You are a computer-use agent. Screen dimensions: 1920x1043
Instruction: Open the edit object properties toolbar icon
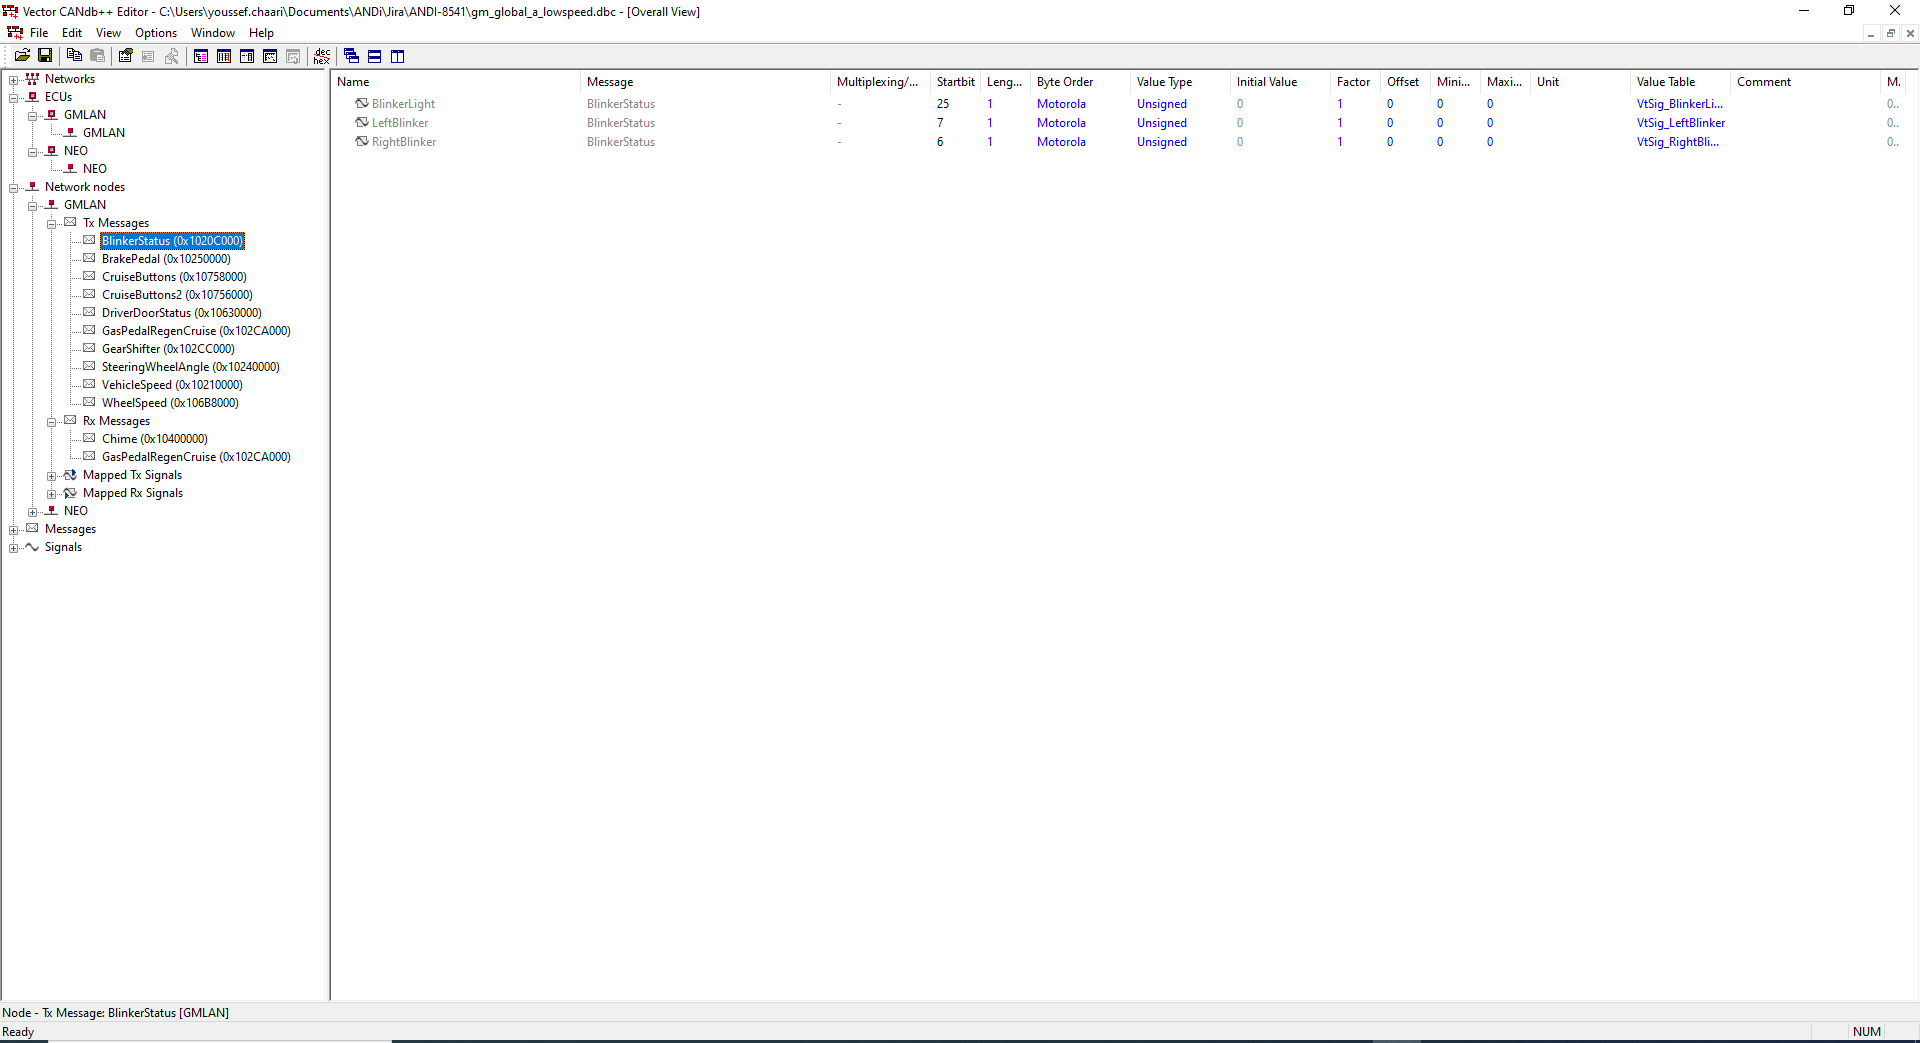tap(125, 56)
